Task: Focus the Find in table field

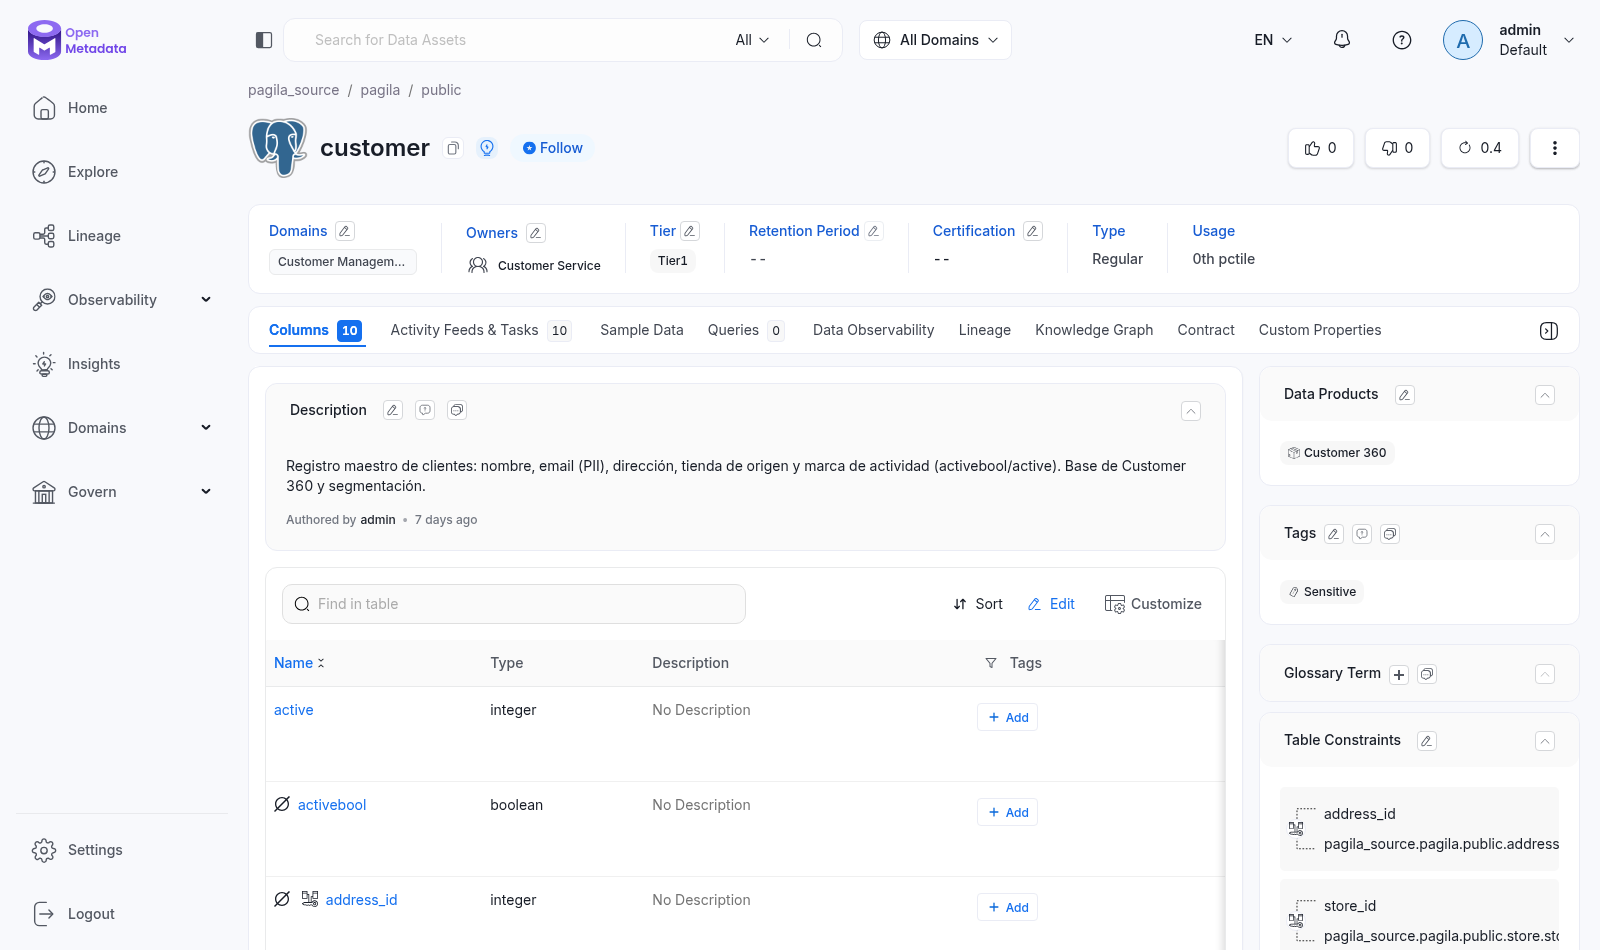Action: (x=514, y=604)
